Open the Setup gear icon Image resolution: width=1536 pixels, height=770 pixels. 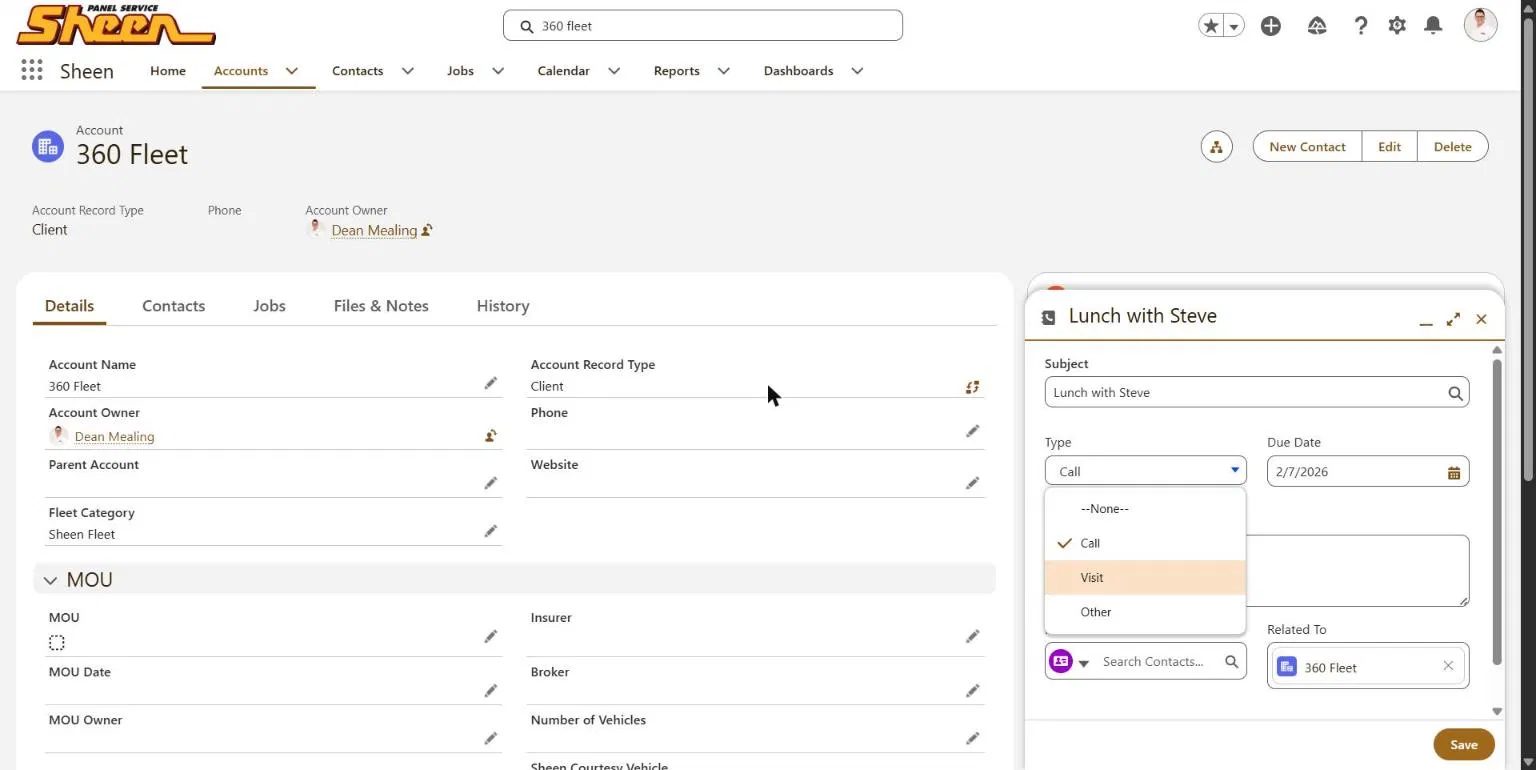(x=1397, y=26)
